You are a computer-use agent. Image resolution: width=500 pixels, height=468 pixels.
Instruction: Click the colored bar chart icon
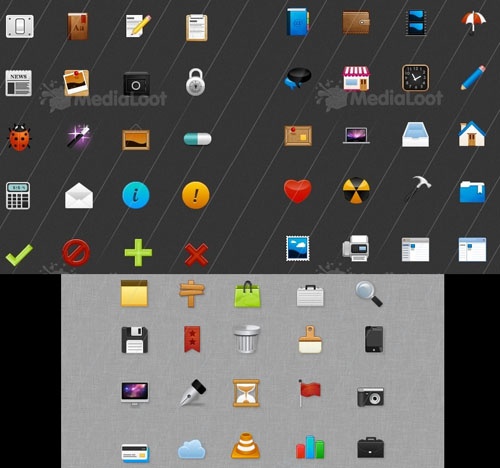pyautogui.click(x=310, y=447)
